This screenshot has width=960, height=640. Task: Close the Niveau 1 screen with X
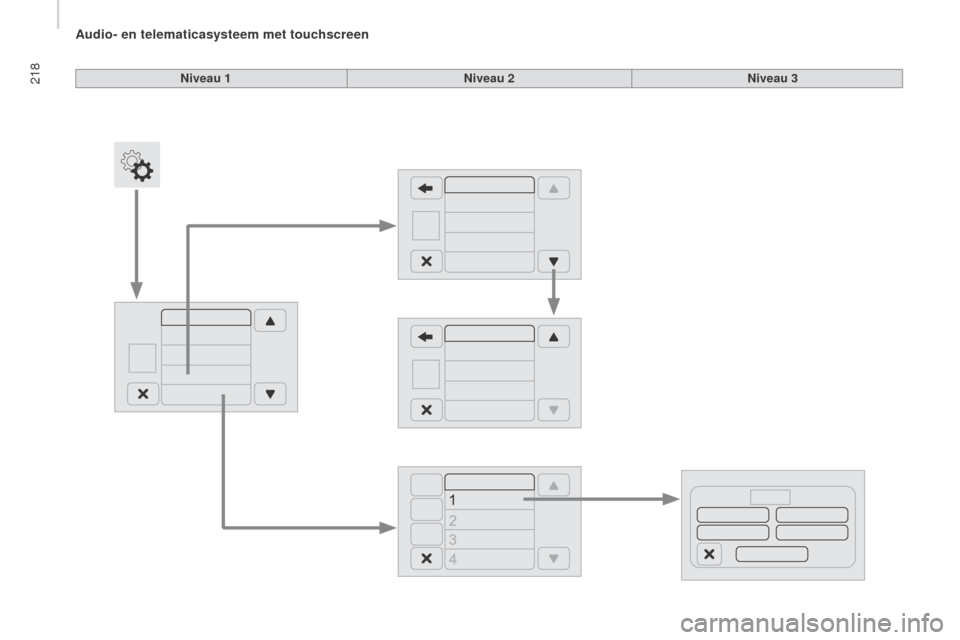[x=143, y=394]
